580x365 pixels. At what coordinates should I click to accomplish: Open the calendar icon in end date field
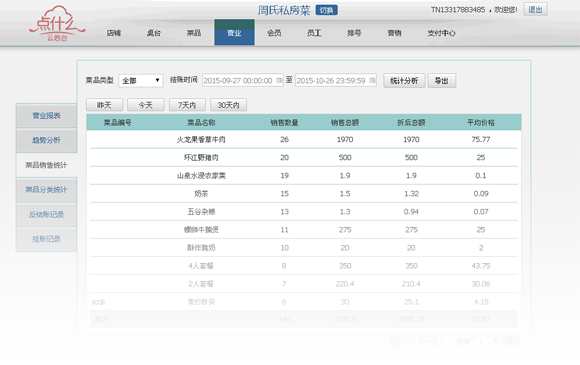point(372,80)
